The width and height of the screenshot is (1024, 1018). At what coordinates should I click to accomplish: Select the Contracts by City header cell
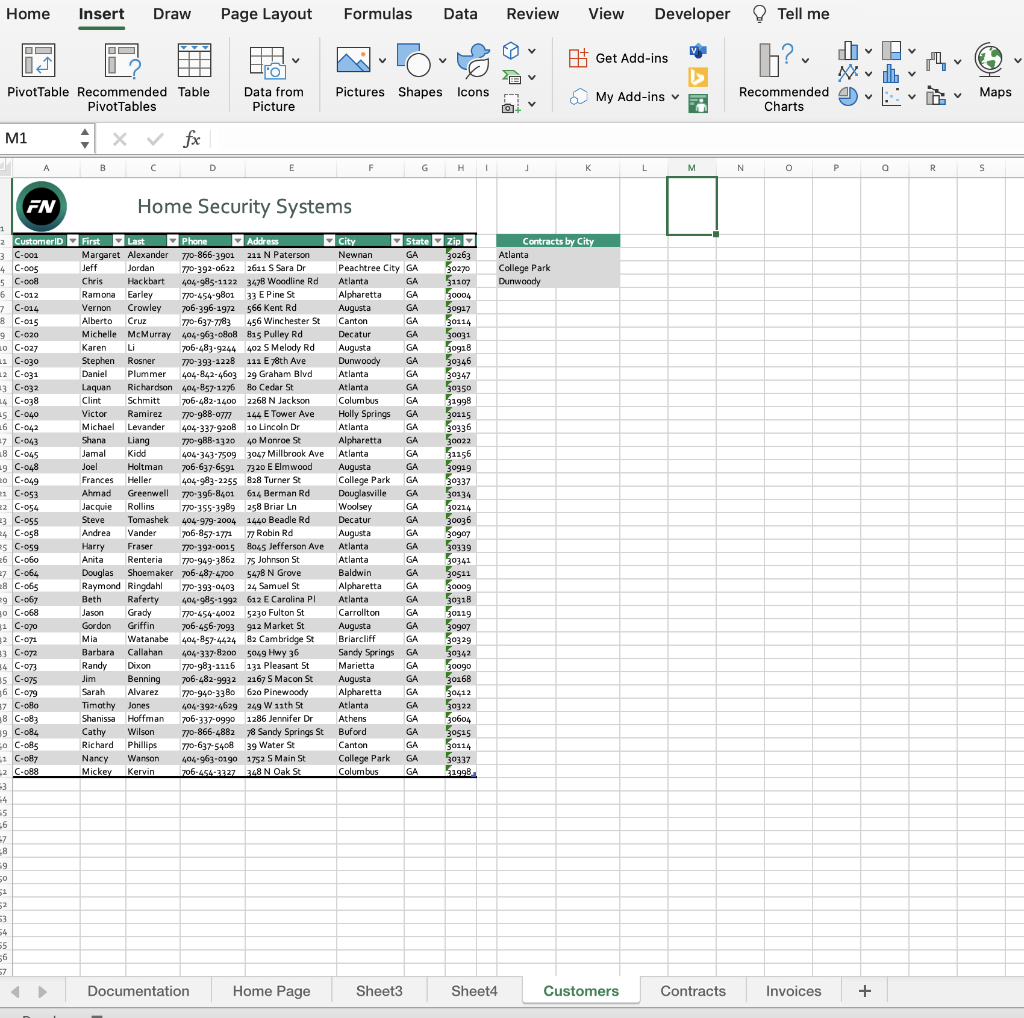pyautogui.click(x=558, y=241)
